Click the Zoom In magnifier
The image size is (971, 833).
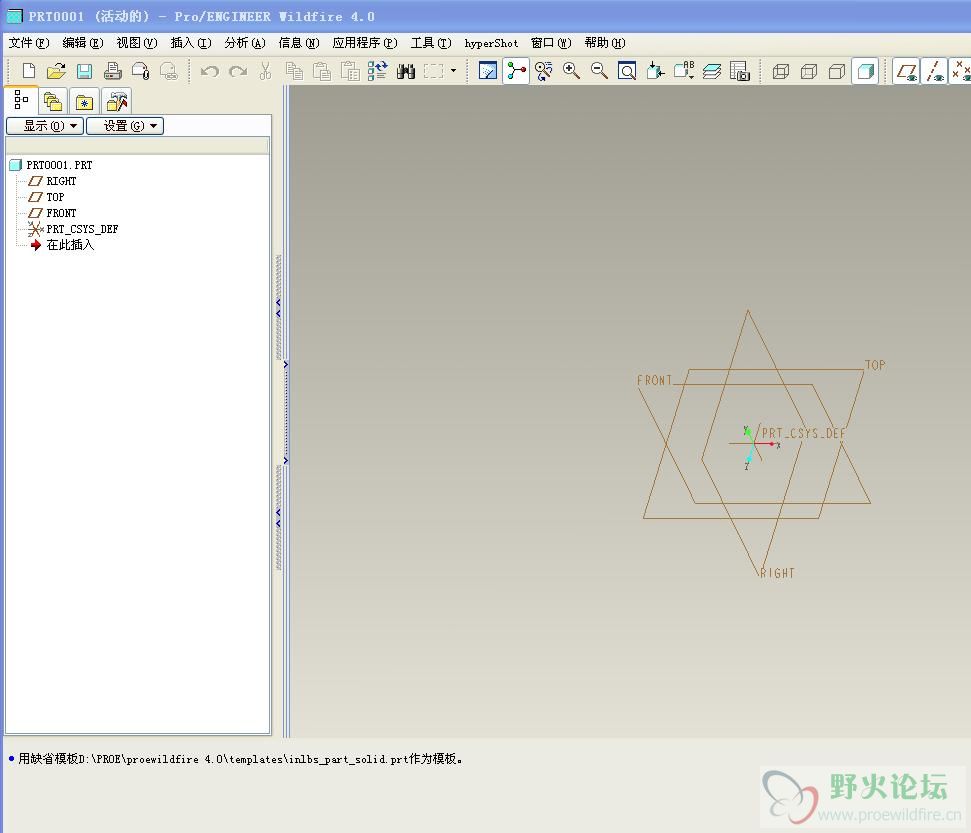click(x=571, y=71)
